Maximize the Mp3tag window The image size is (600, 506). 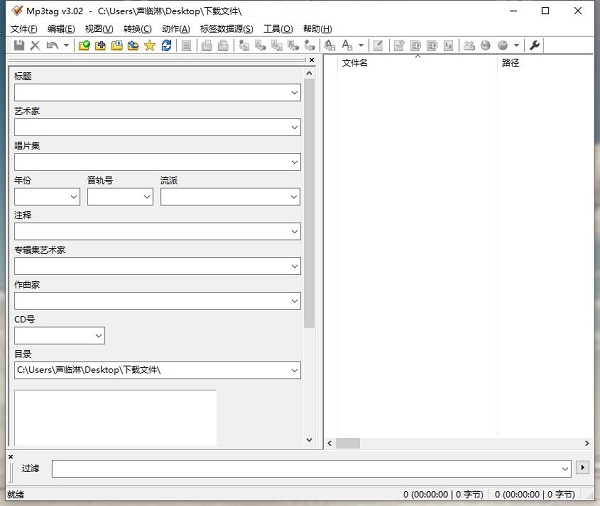[x=545, y=11]
